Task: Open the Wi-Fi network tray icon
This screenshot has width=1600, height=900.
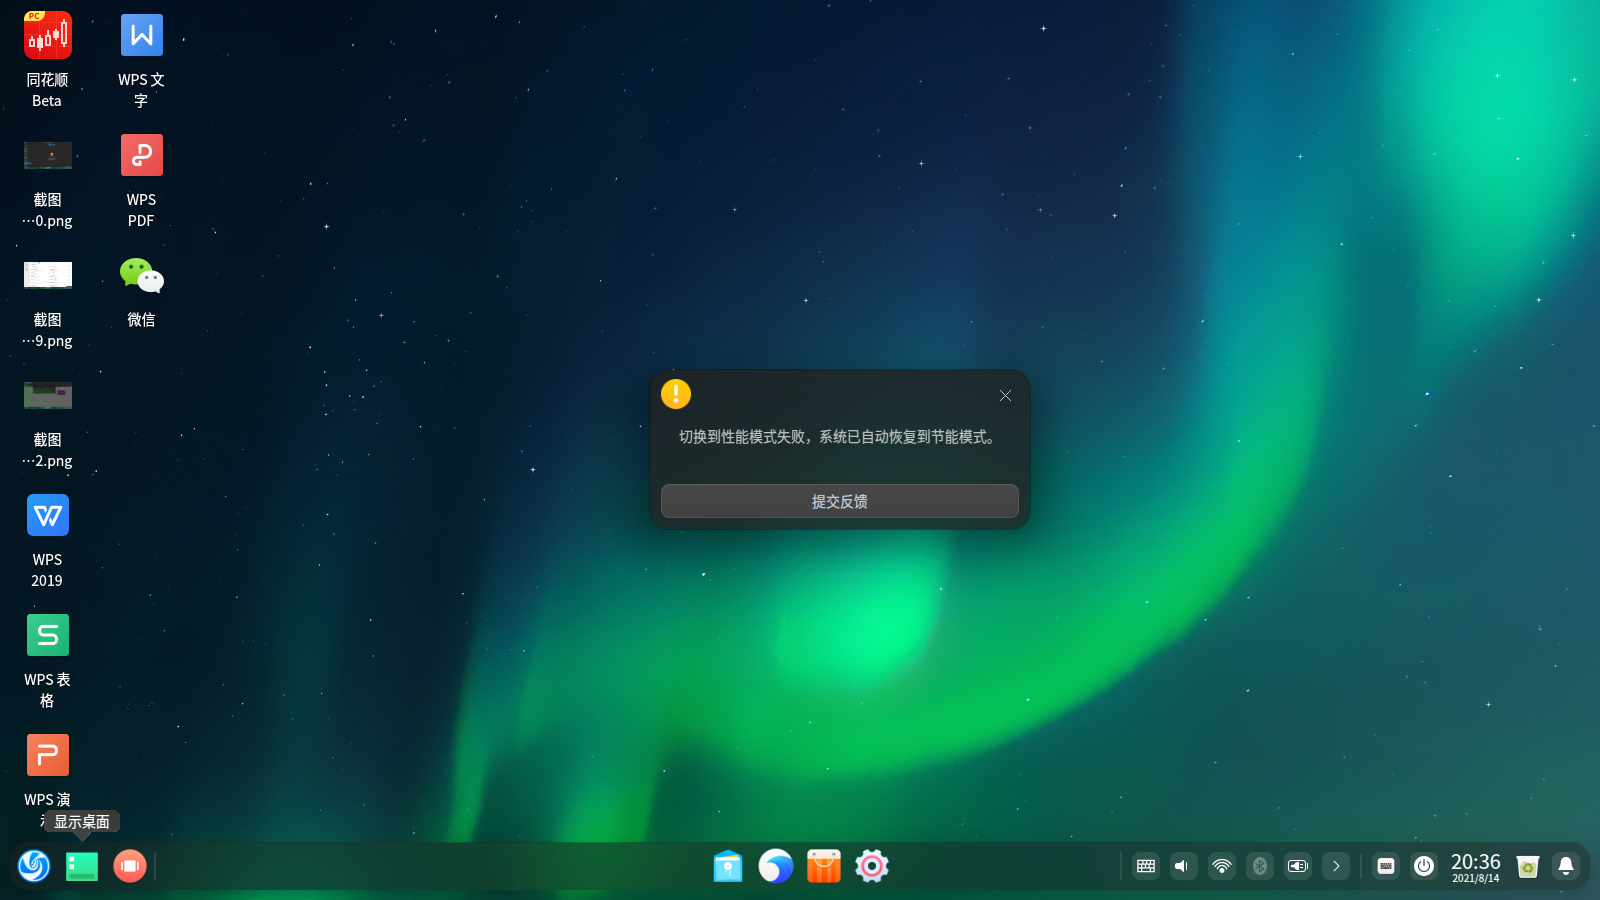Action: click(1222, 866)
